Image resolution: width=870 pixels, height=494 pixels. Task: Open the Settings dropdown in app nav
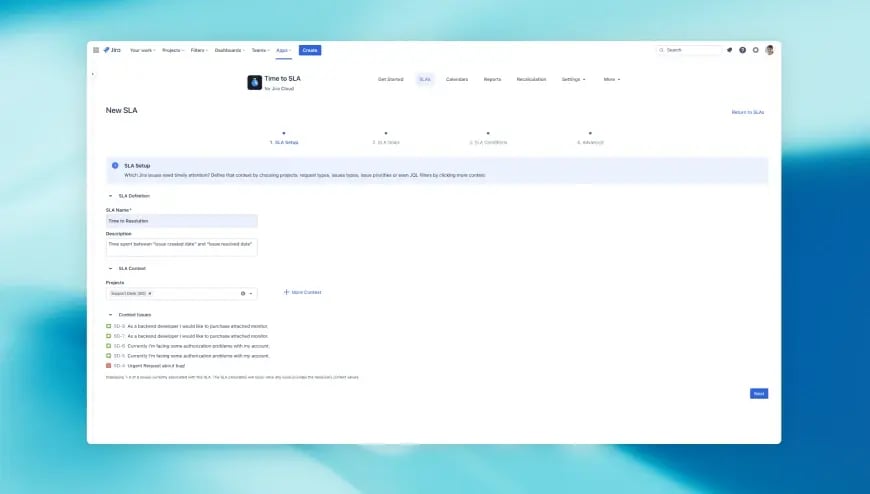[x=573, y=79]
